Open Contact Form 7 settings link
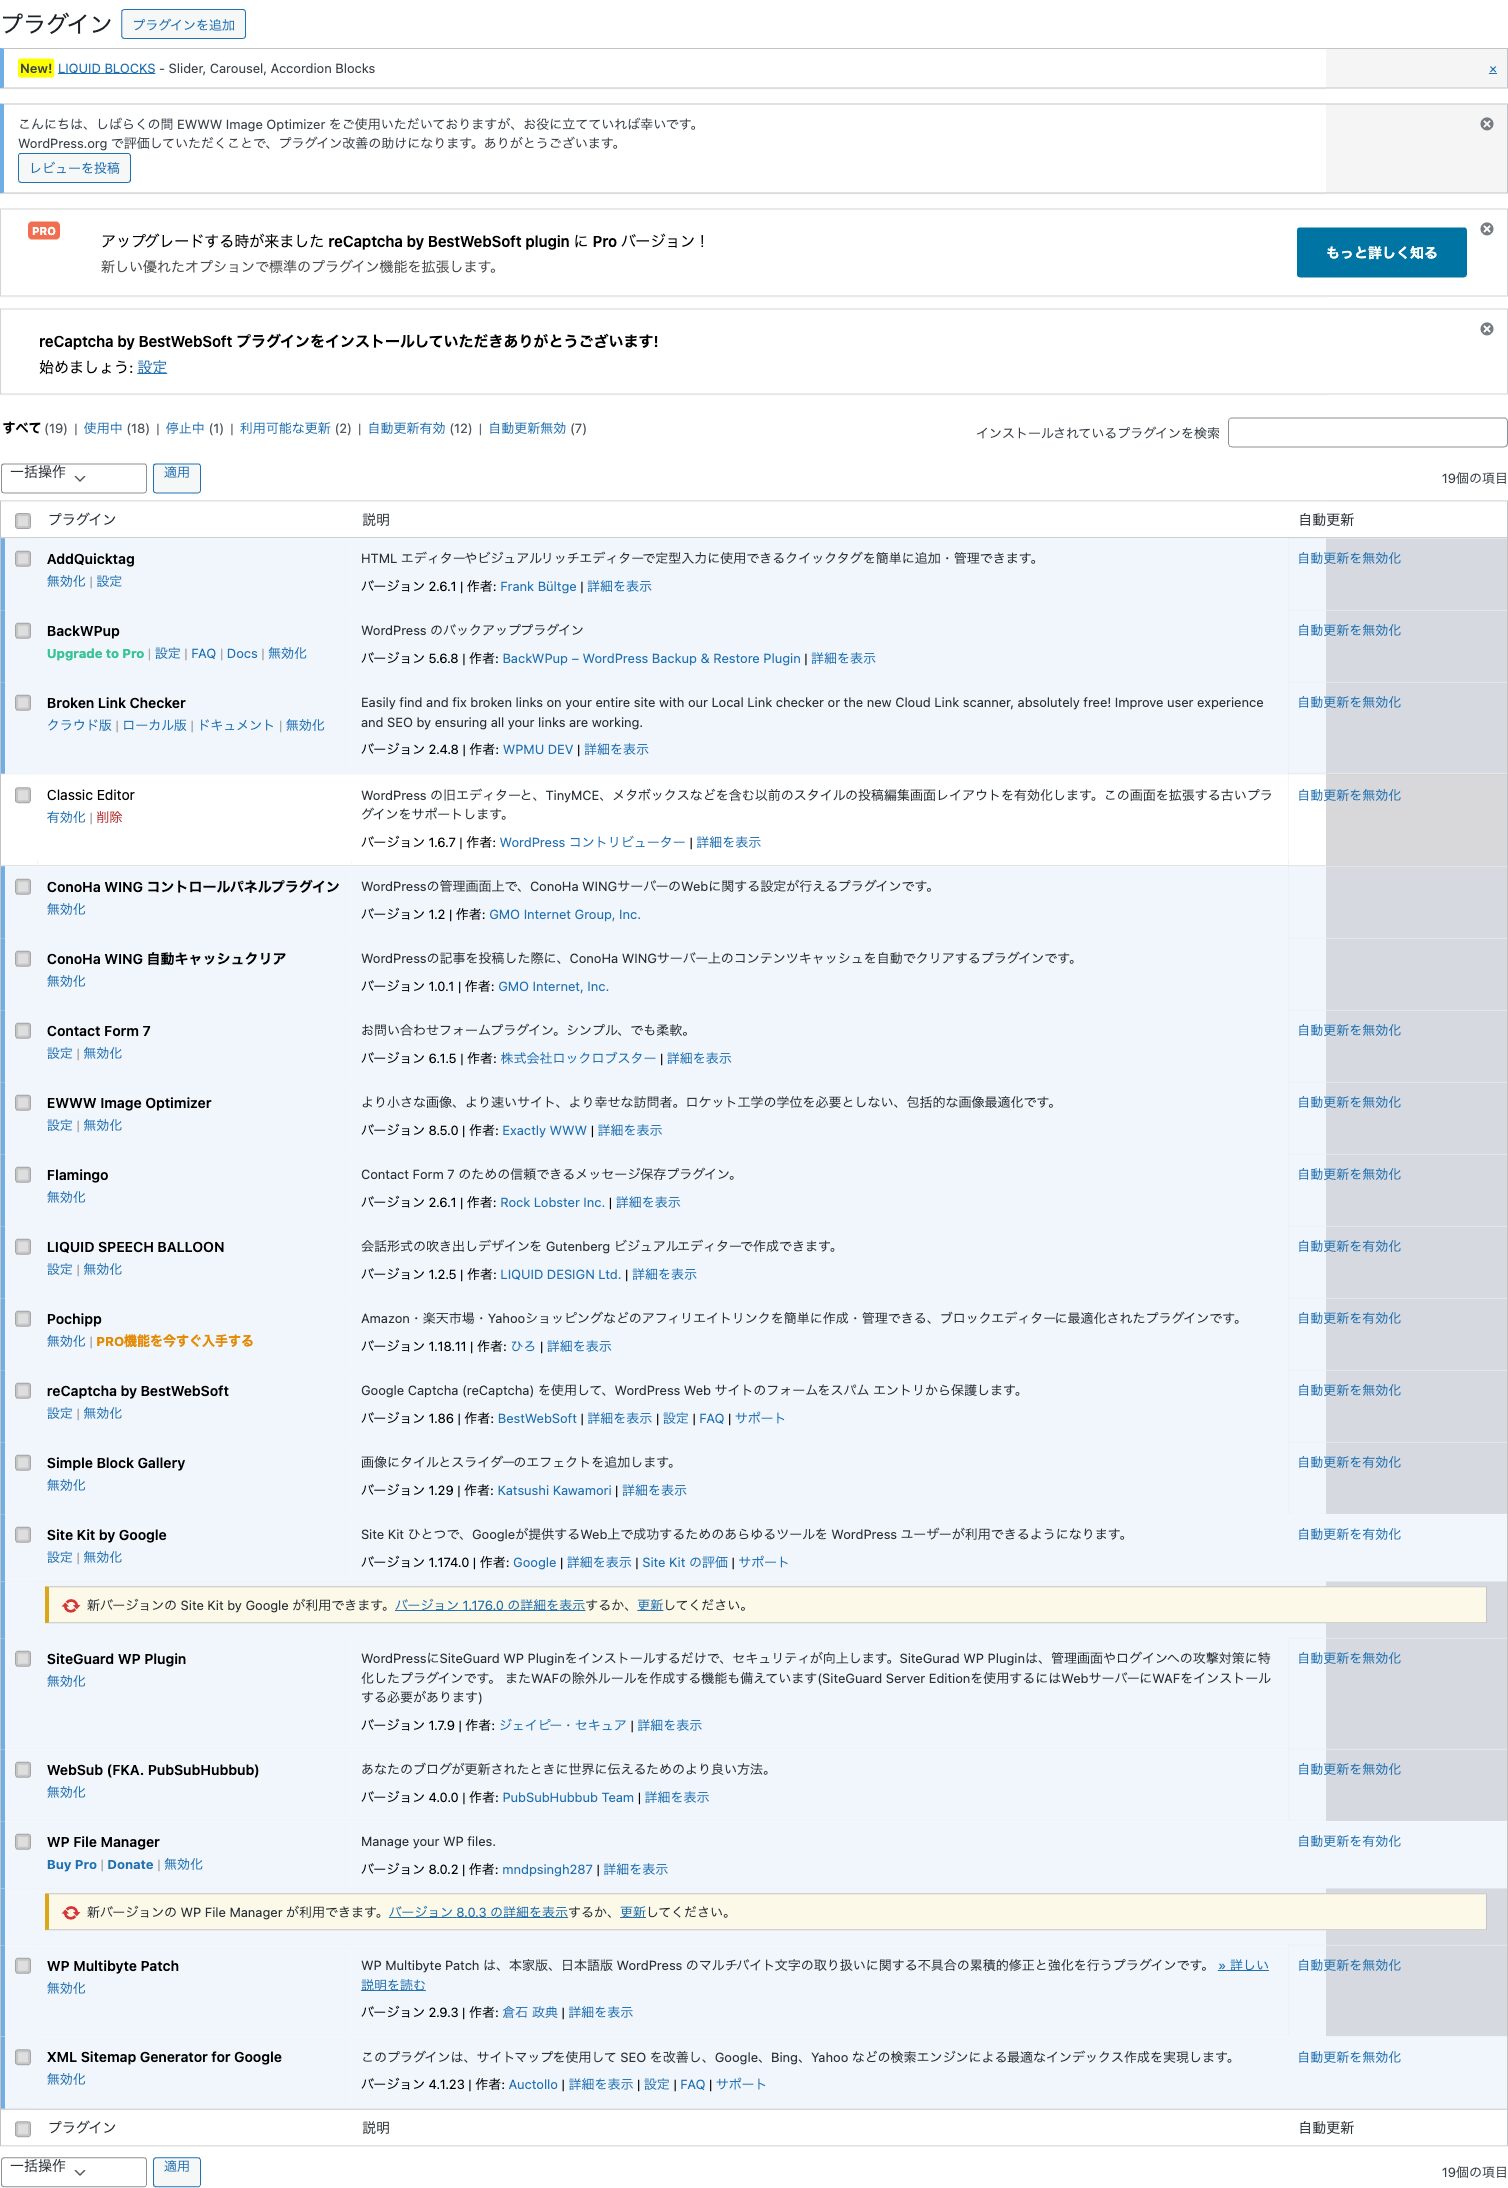1508x2188 pixels. (x=60, y=1053)
